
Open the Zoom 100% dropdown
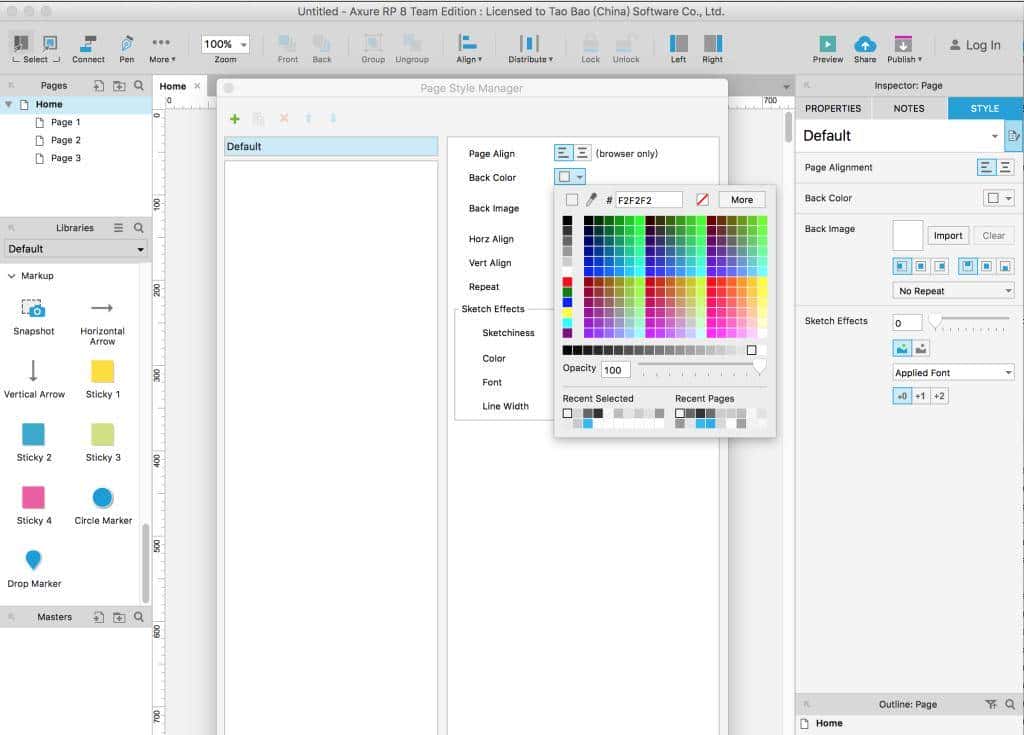click(x=225, y=44)
